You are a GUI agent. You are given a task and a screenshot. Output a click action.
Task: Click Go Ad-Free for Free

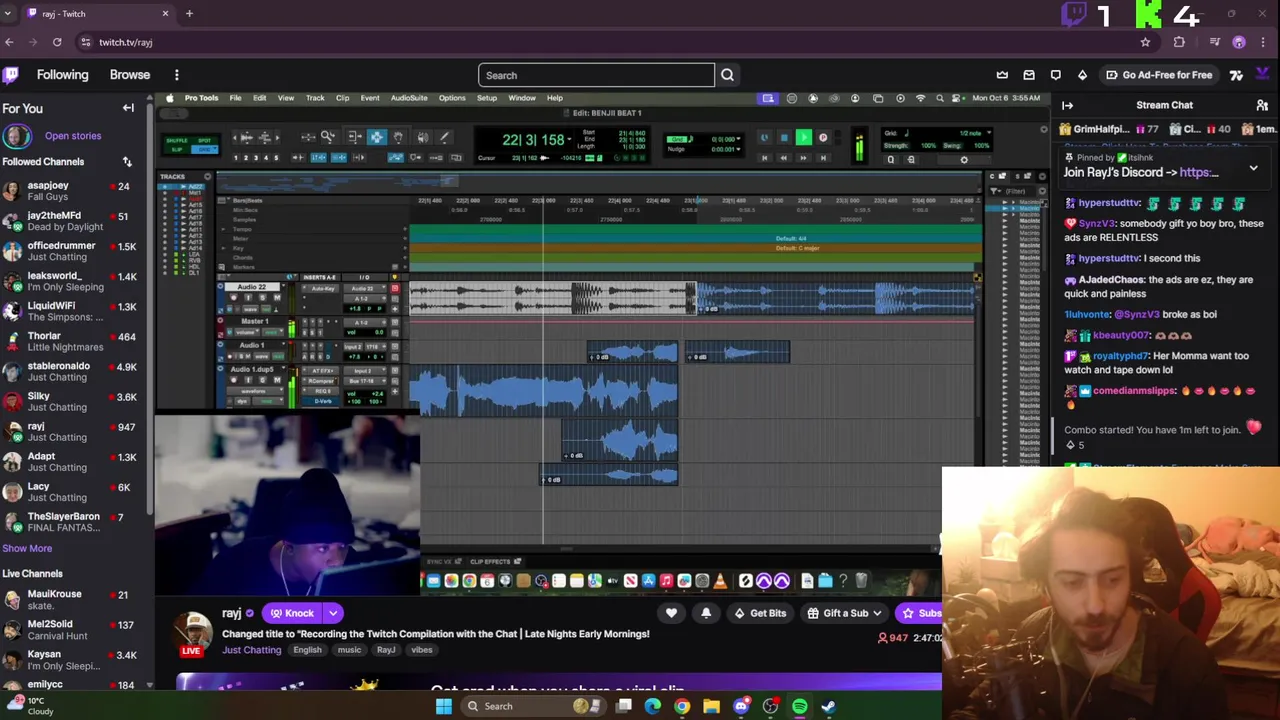click(x=1158, y=75)
